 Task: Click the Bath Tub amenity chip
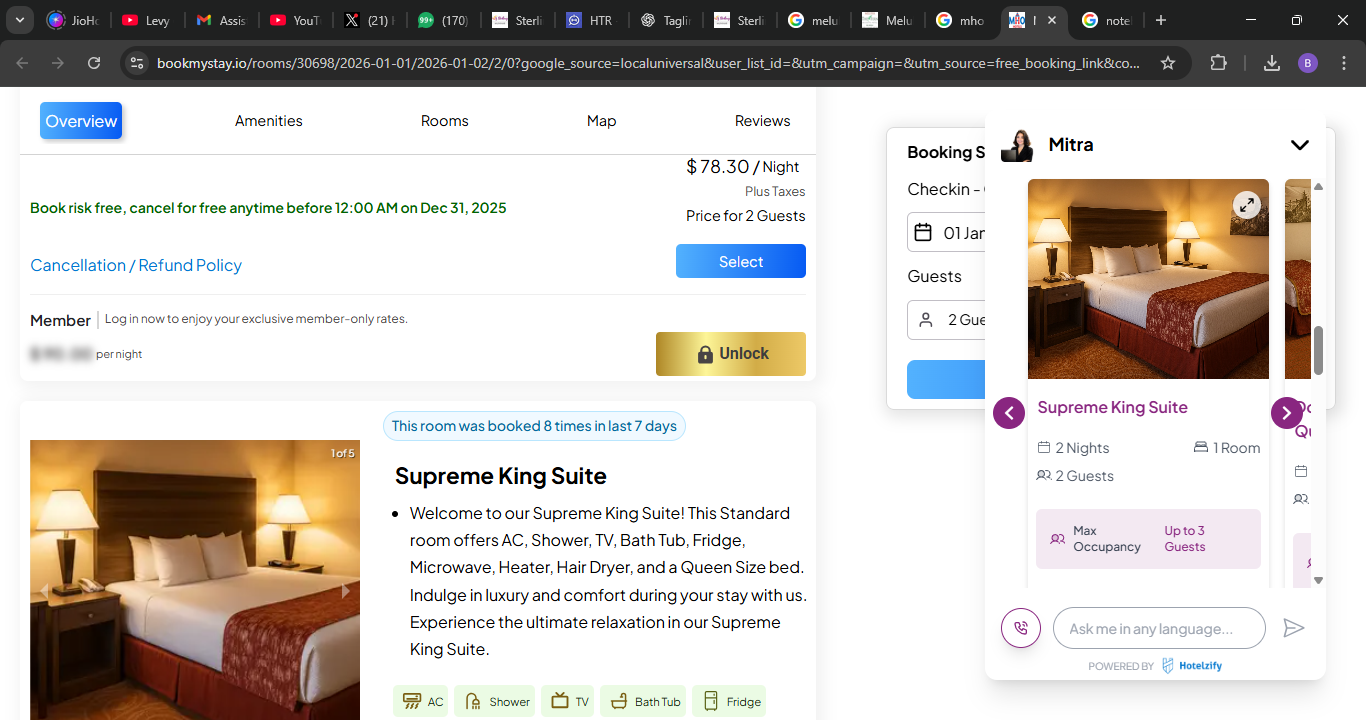pos(643,701)
